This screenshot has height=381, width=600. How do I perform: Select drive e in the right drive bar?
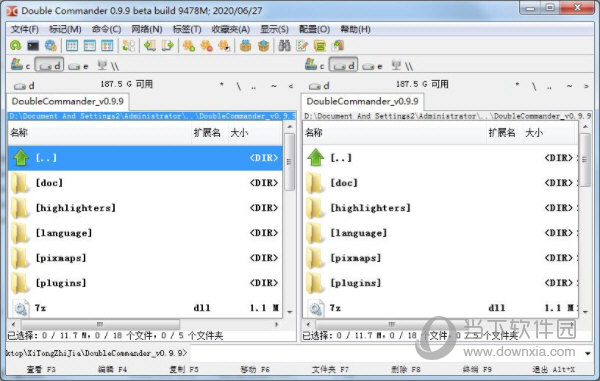373,66
